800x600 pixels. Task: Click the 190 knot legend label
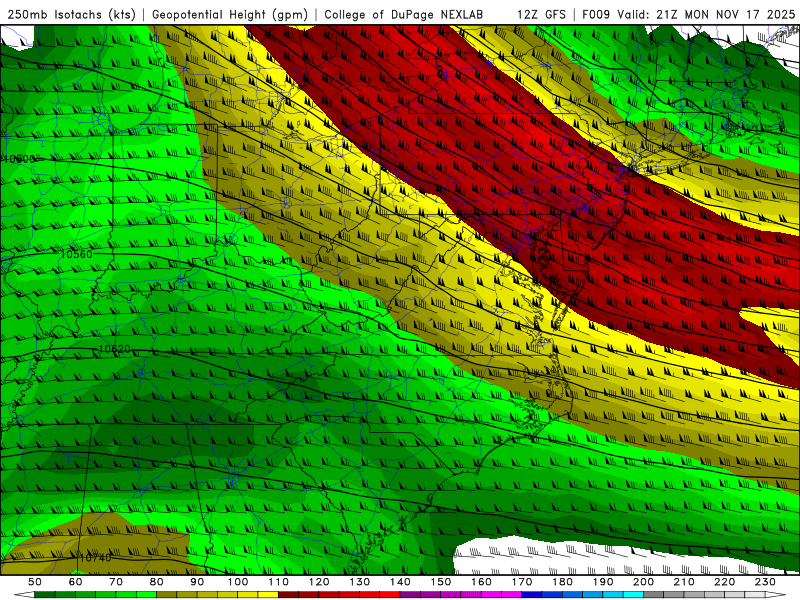(x=603, y=582)
